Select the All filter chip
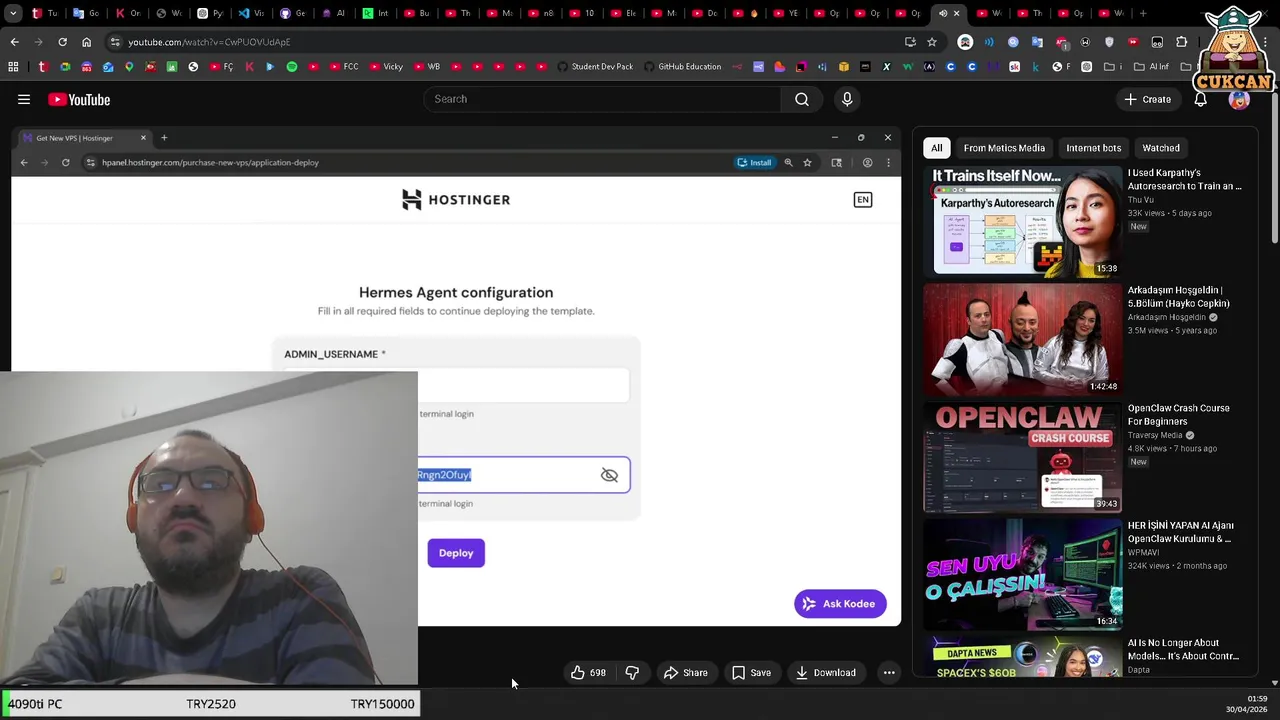 pos(937,148)
